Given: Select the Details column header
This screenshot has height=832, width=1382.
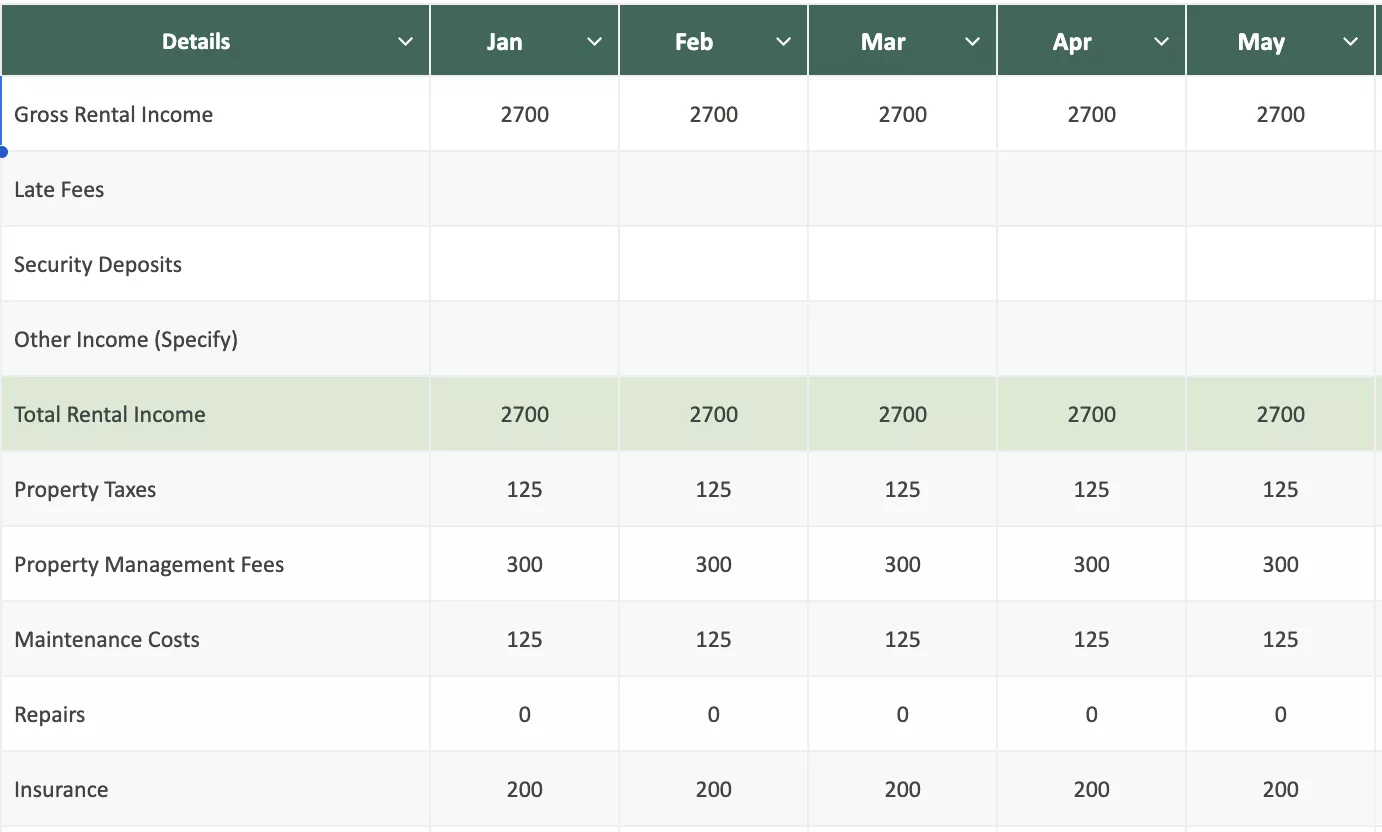Looking at the screenshot, I should point(196,41).
